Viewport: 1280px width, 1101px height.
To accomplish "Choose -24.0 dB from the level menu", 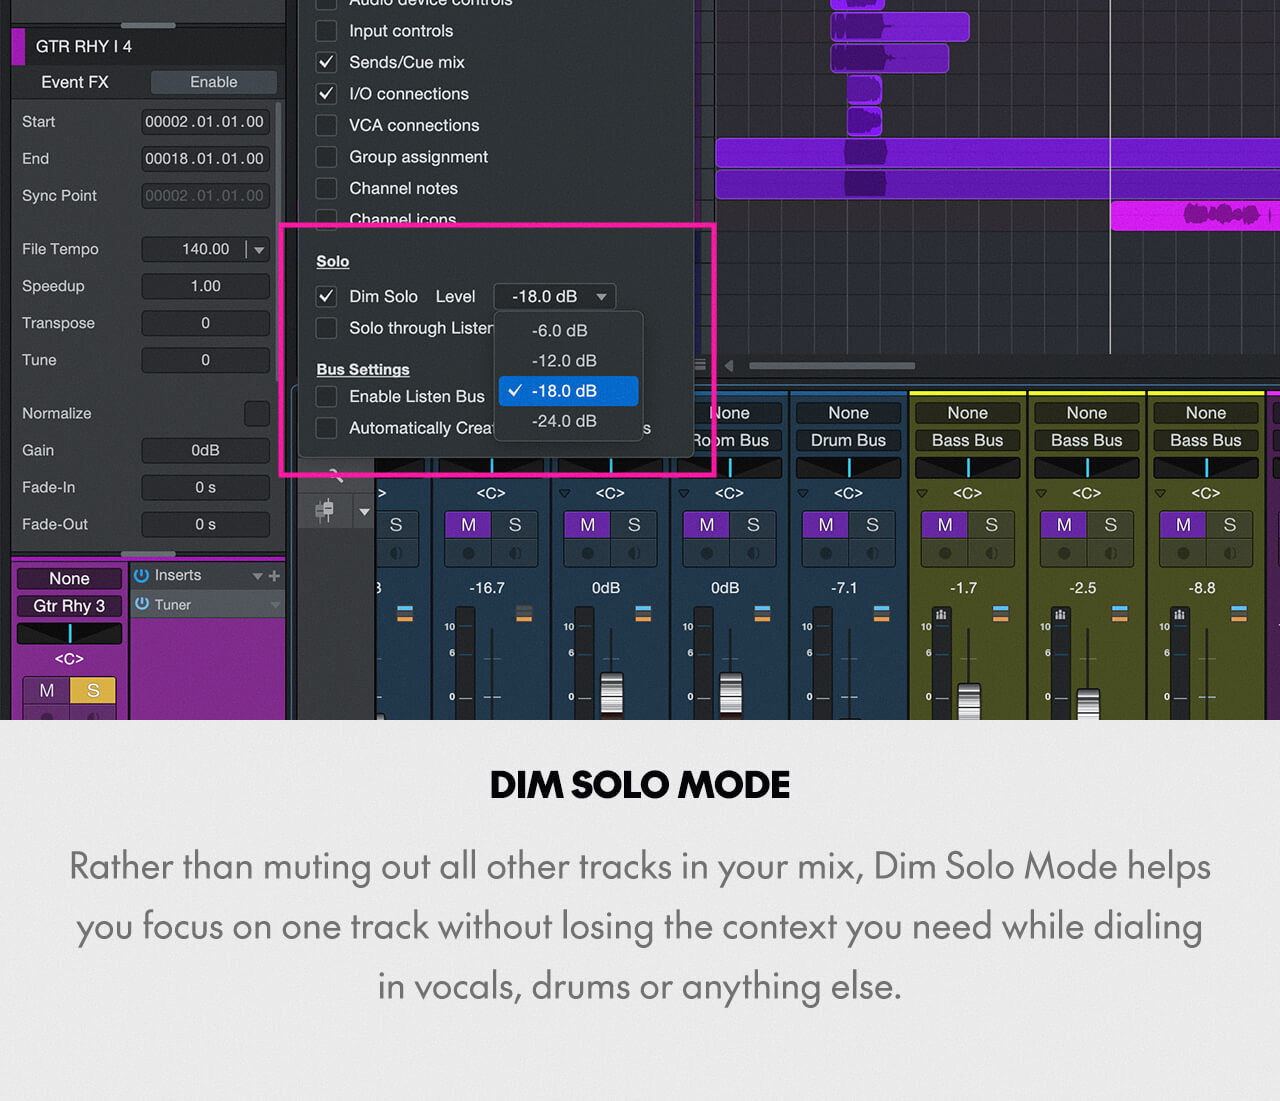I will coord(569,421).
